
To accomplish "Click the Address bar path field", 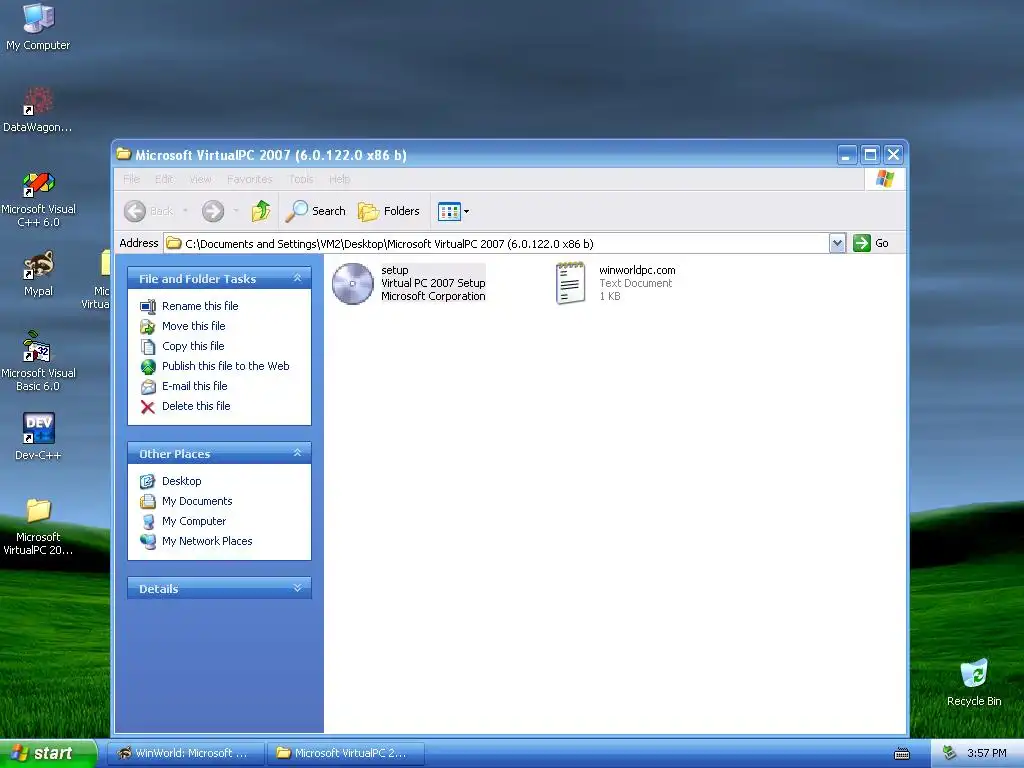I will 496,244.
